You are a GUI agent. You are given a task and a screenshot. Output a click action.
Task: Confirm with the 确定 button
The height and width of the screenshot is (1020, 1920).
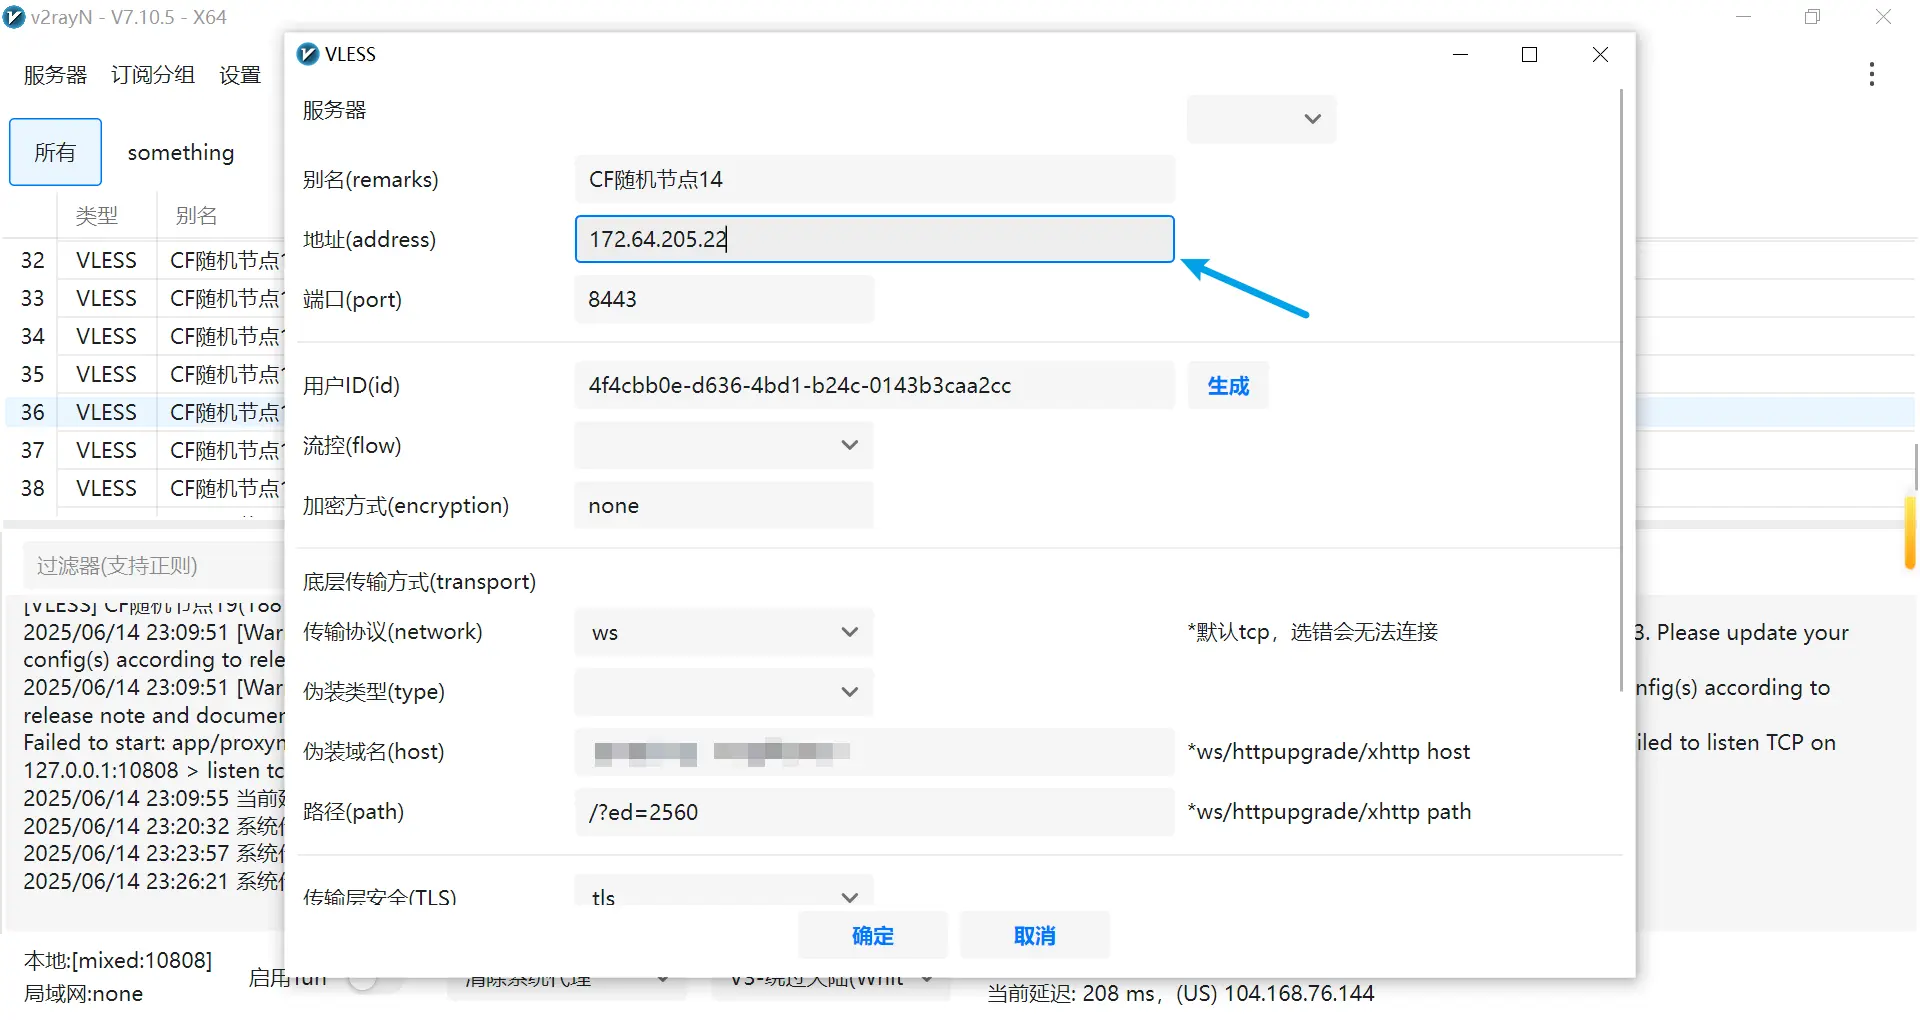click(872, 935)
